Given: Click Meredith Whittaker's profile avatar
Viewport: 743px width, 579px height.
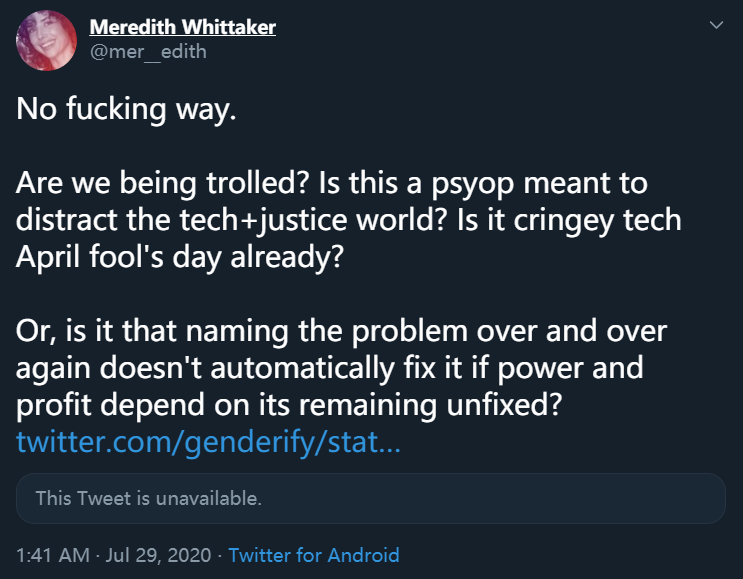Looking at the screenshot, I should coord(47,40).
